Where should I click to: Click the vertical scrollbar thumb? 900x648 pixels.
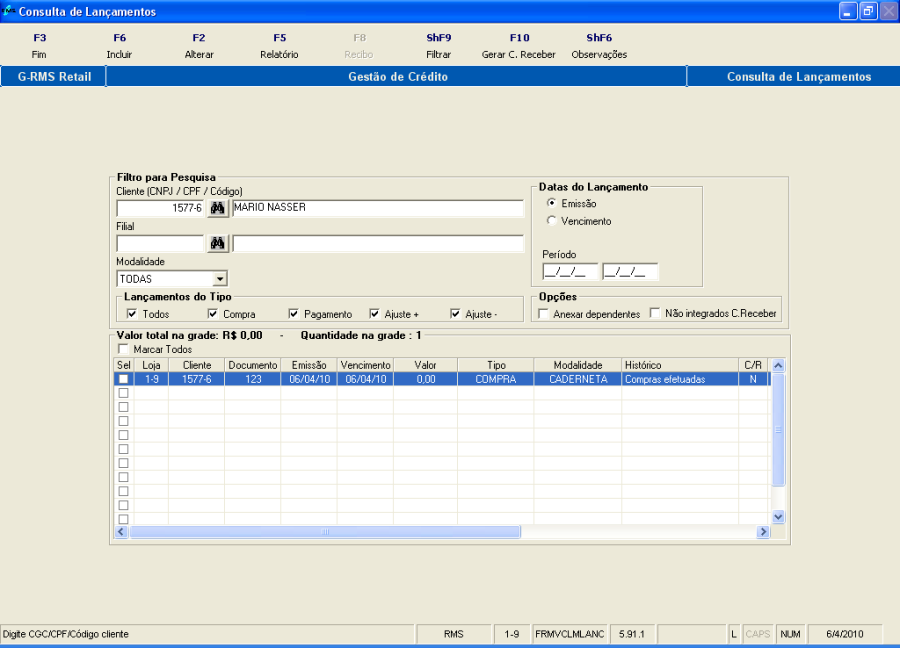(x=778, y=430)
